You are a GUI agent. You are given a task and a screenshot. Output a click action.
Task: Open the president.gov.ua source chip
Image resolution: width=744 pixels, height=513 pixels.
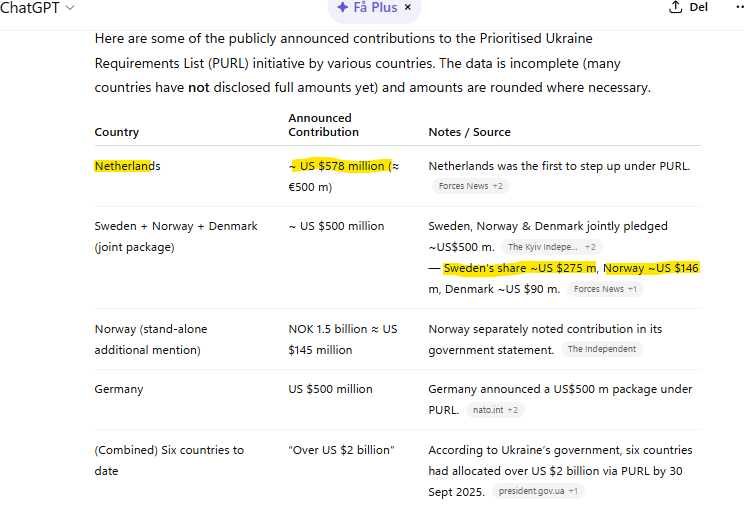coord(538,491)
